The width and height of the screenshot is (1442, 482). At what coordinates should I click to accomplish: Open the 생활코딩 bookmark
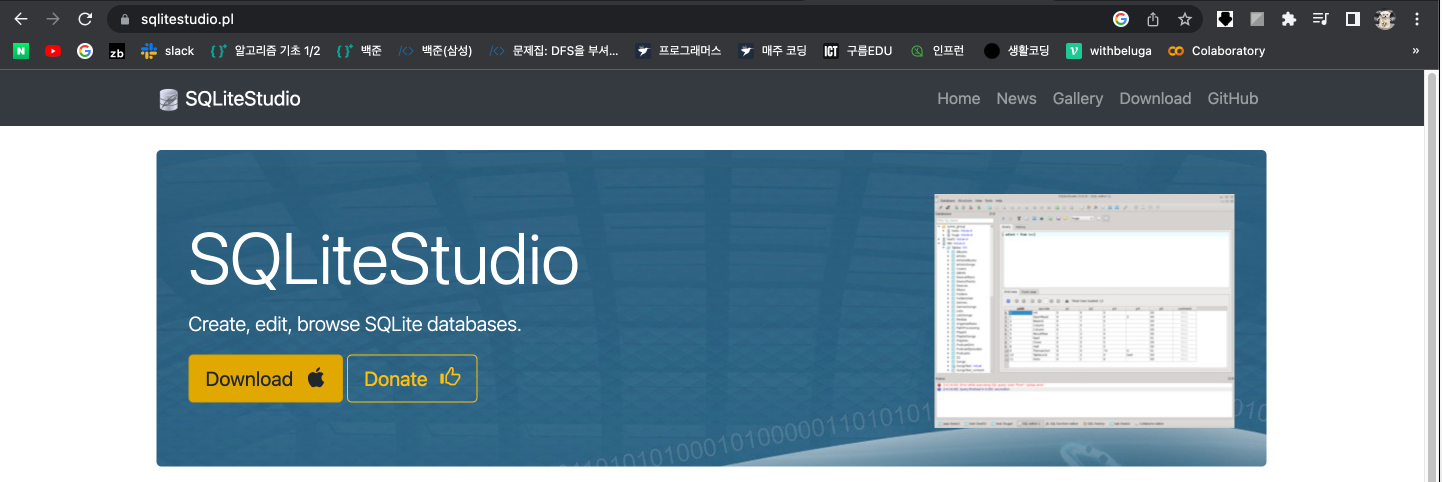click(1016, 51)
